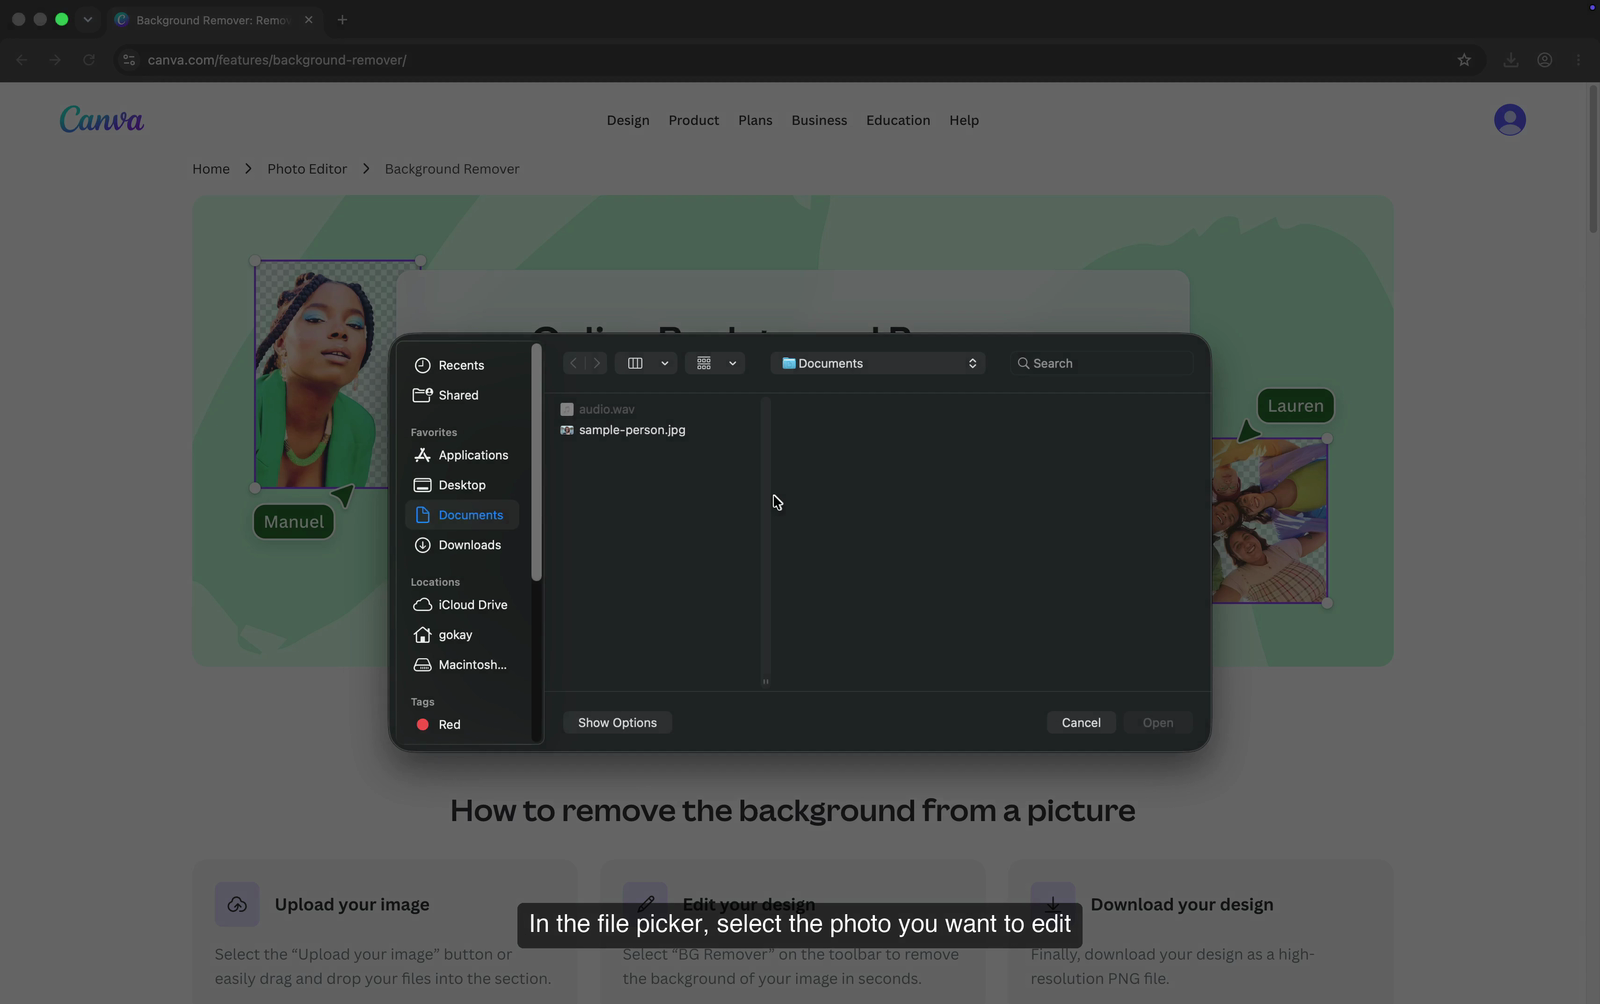This screenshot has height=1004, width=1600.
Task: Click the group-by grid icon
Action: pyautogui.click(x=704, y=363)
